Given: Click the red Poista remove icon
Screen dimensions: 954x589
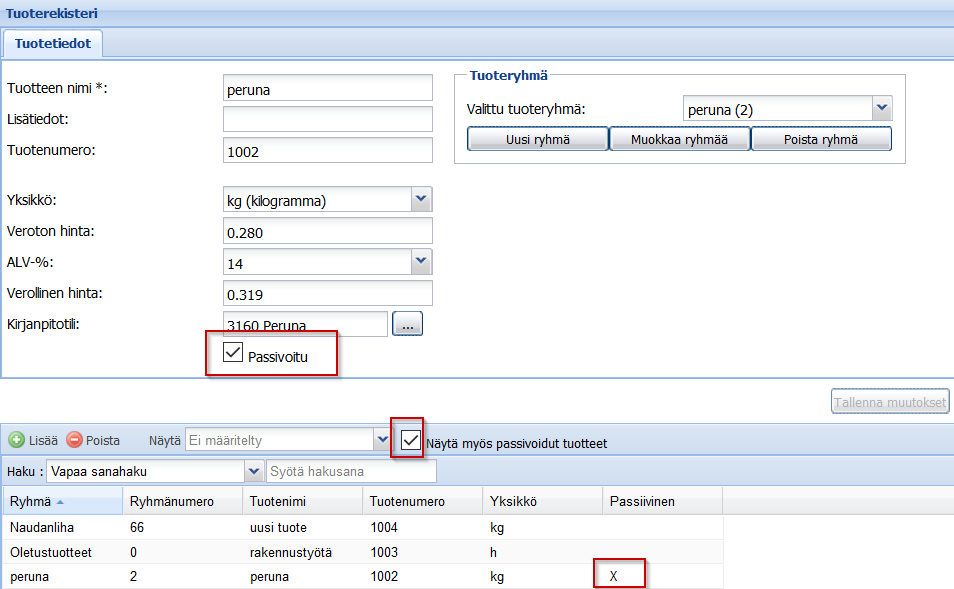Looking at the screenshot, I should pyautogui.click(x=75, y=440).
